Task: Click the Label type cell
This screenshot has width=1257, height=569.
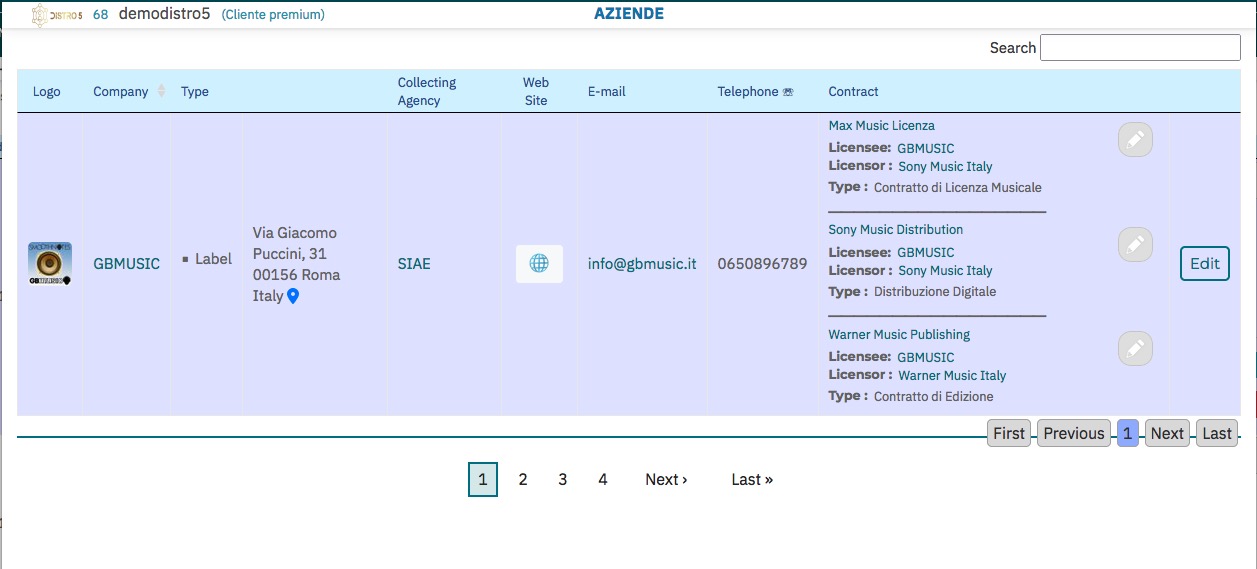Action: (213, 259)
